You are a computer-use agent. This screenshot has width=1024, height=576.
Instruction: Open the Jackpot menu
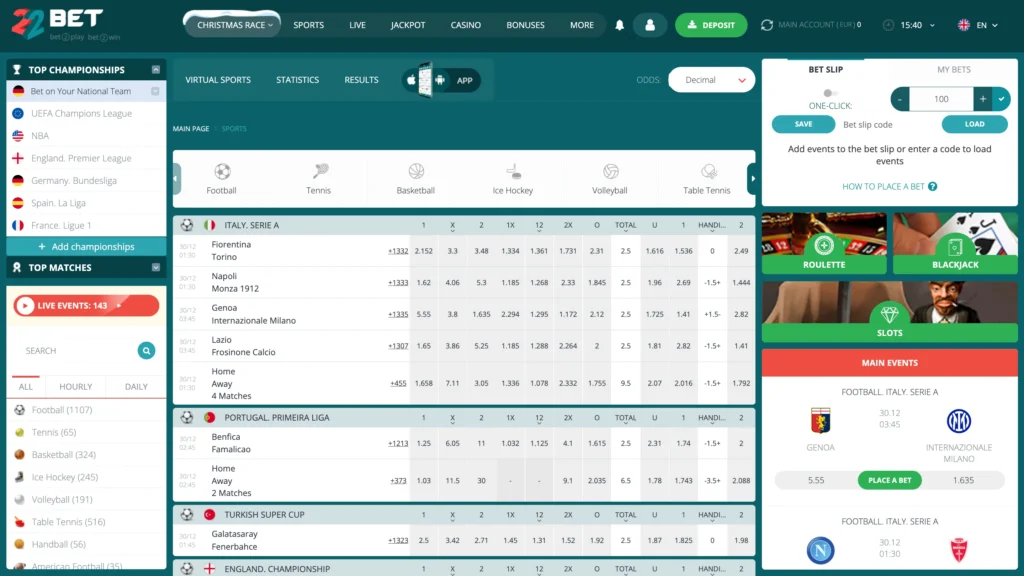pyautogui.click(x=408, y=25)
